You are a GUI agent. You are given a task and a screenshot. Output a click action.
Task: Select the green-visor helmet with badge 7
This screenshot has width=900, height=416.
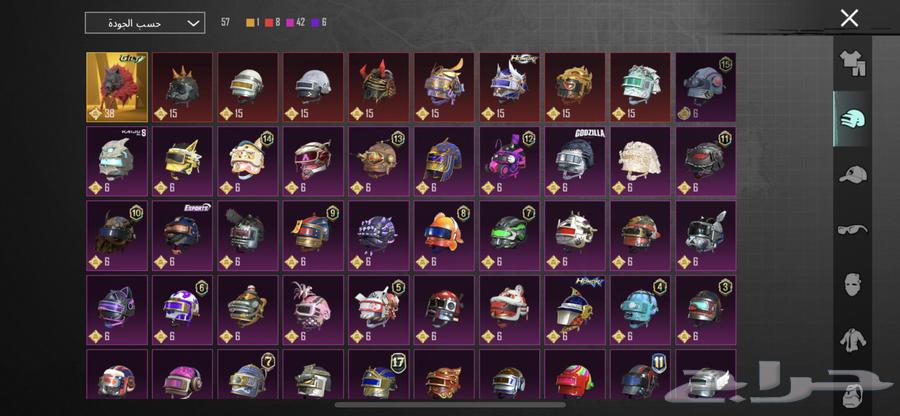(x=510, y=235)
